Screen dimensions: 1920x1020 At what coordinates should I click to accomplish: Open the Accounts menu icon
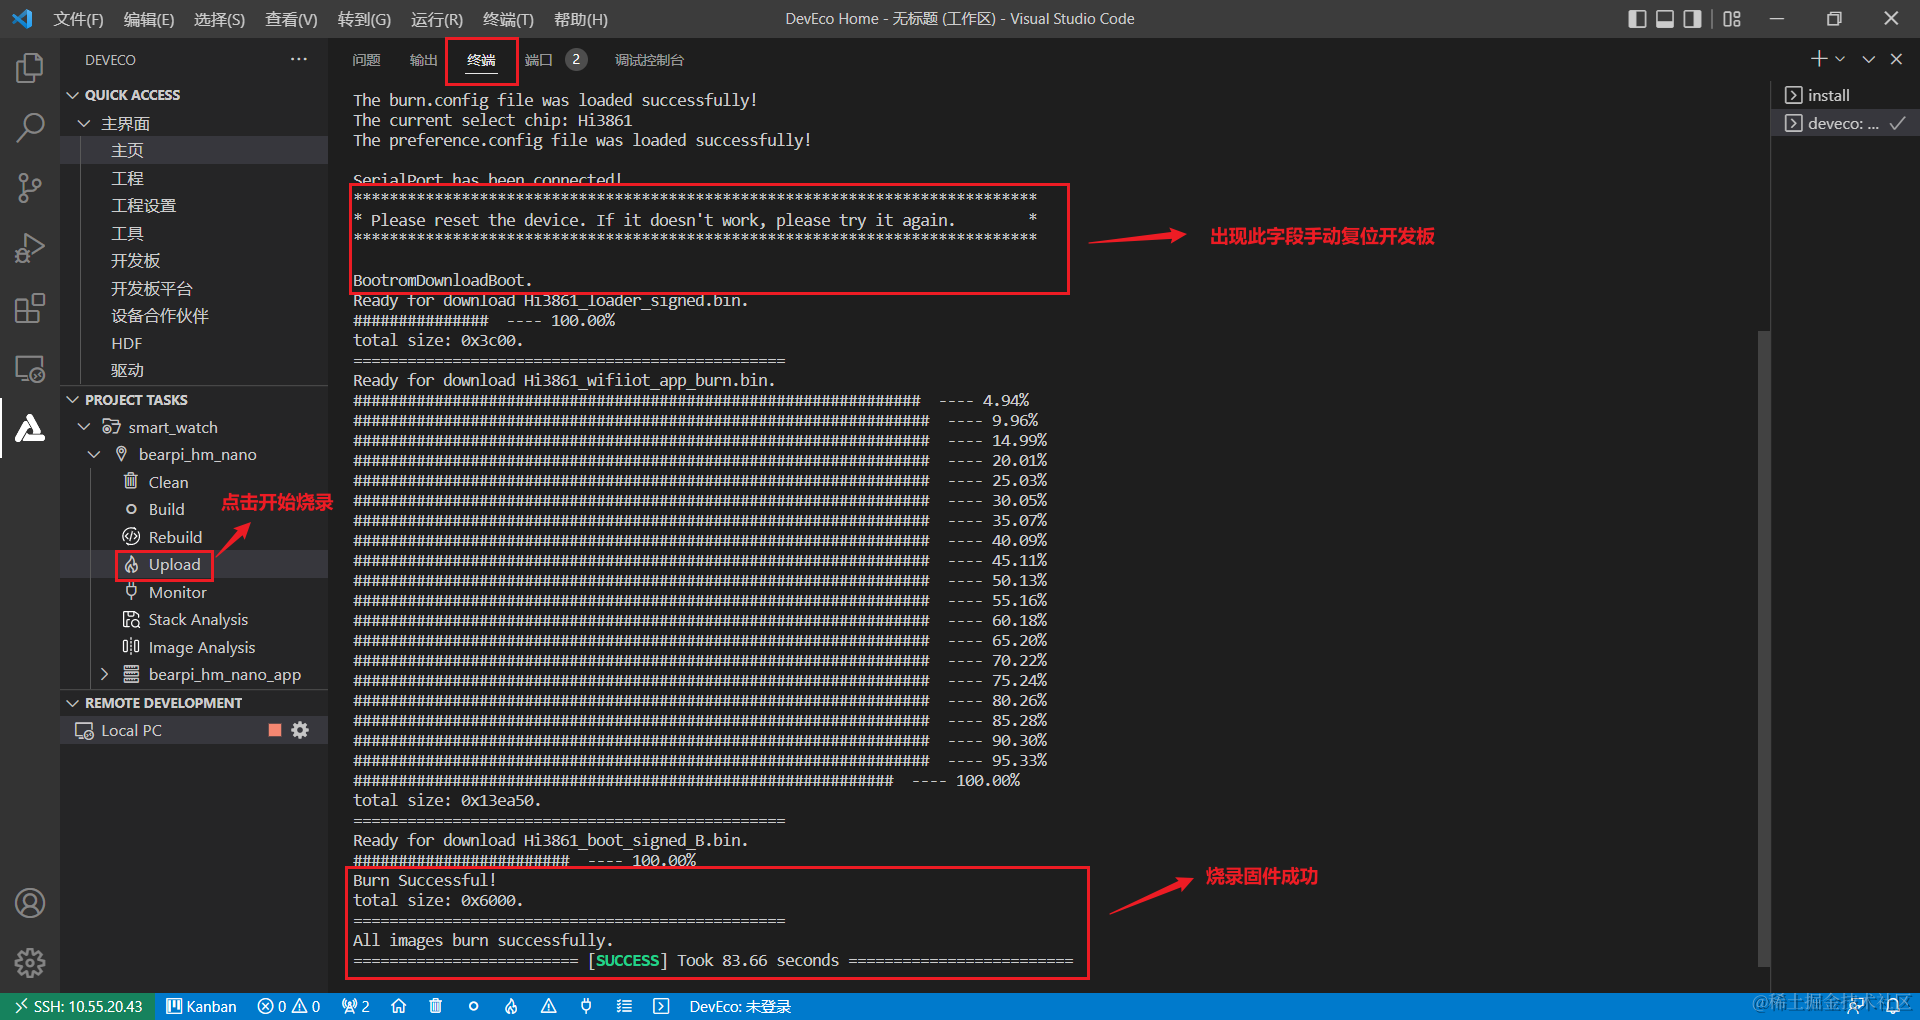tap(30, 903)
